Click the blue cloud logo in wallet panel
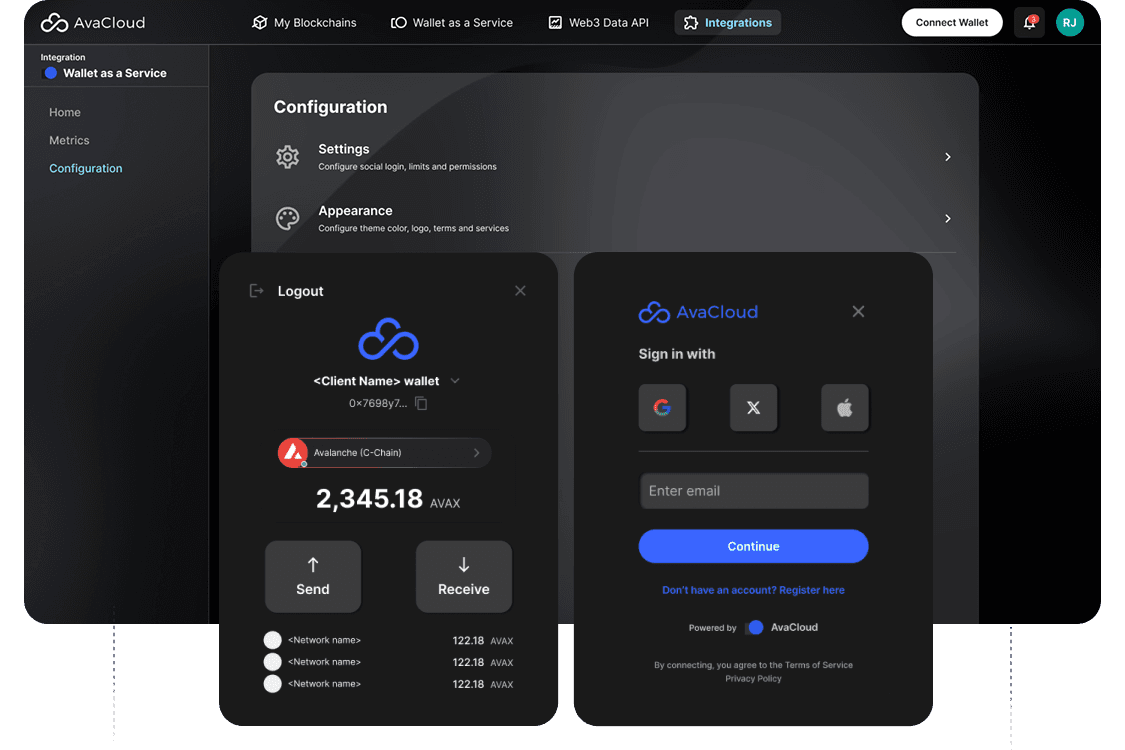Viewport: 1125px width, 750px height. click(388, 339)
